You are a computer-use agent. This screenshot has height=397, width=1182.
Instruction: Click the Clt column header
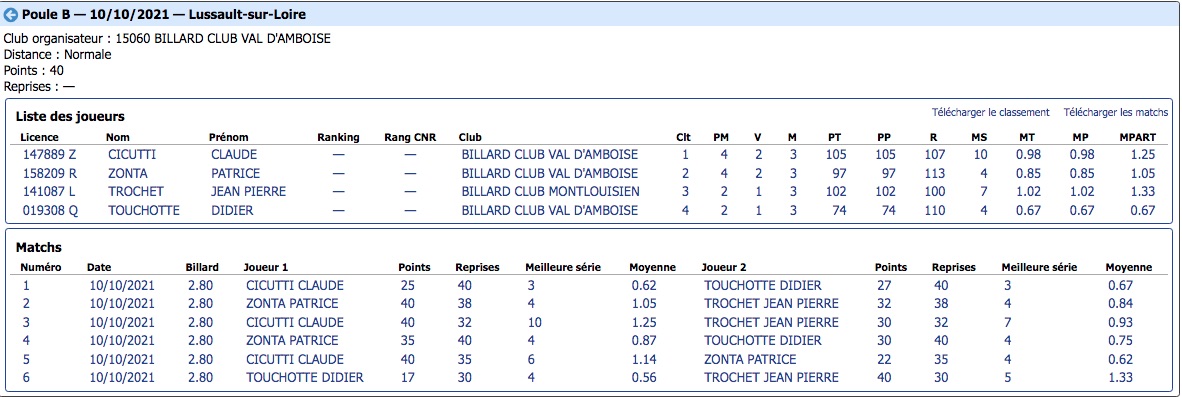(x=683, y=138)
